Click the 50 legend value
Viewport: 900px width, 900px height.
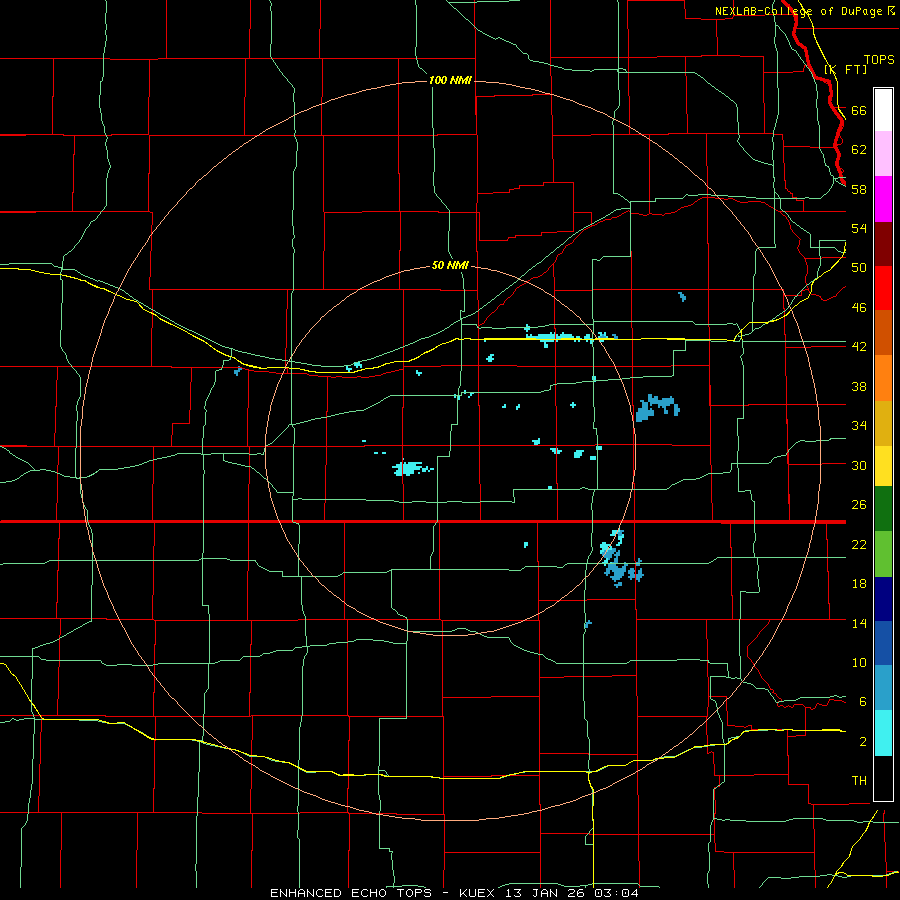(x=859, y=267)
